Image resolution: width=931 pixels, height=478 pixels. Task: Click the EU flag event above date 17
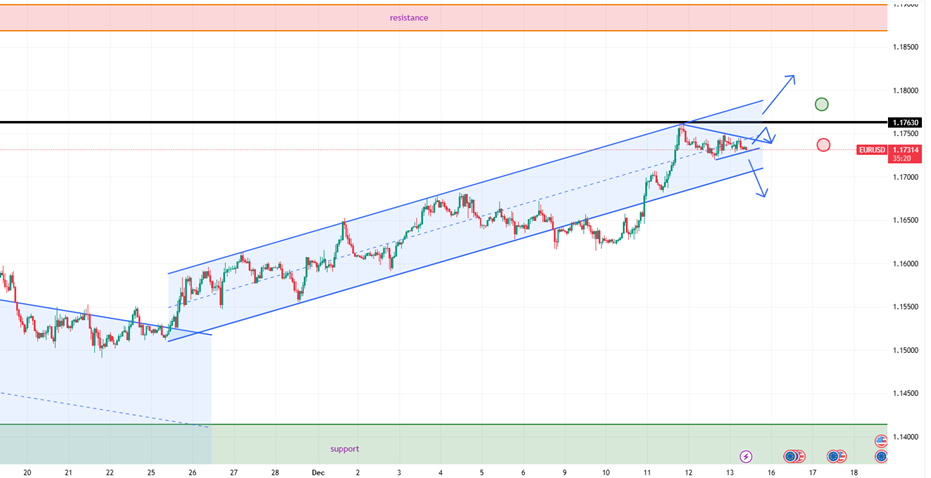(x=833, y=456)
